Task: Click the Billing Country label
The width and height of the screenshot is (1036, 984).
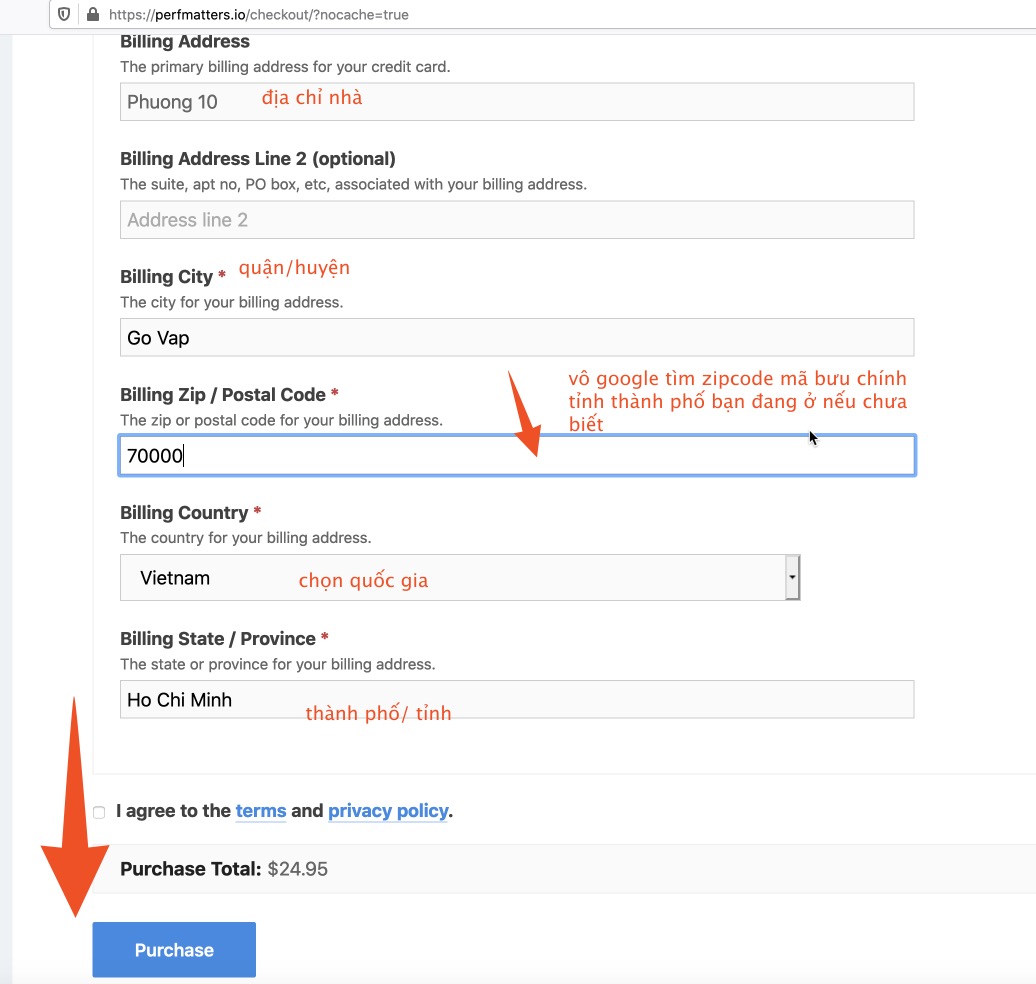Action: coord(184,513)
